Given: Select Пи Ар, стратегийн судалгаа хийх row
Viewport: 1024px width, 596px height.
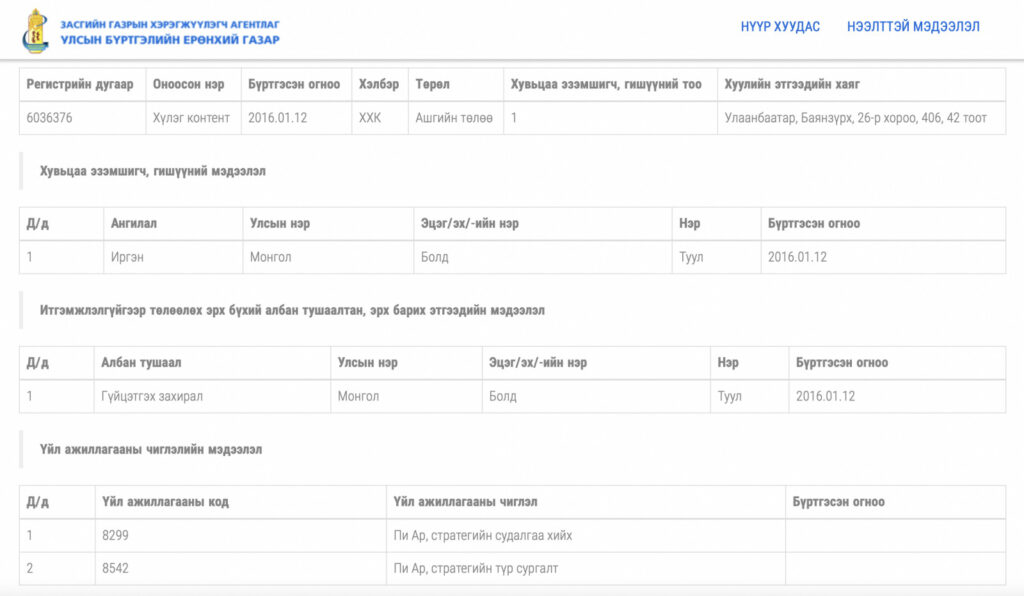Looking at the screenshot, I should pyautogui.click(x=483, y=535).
